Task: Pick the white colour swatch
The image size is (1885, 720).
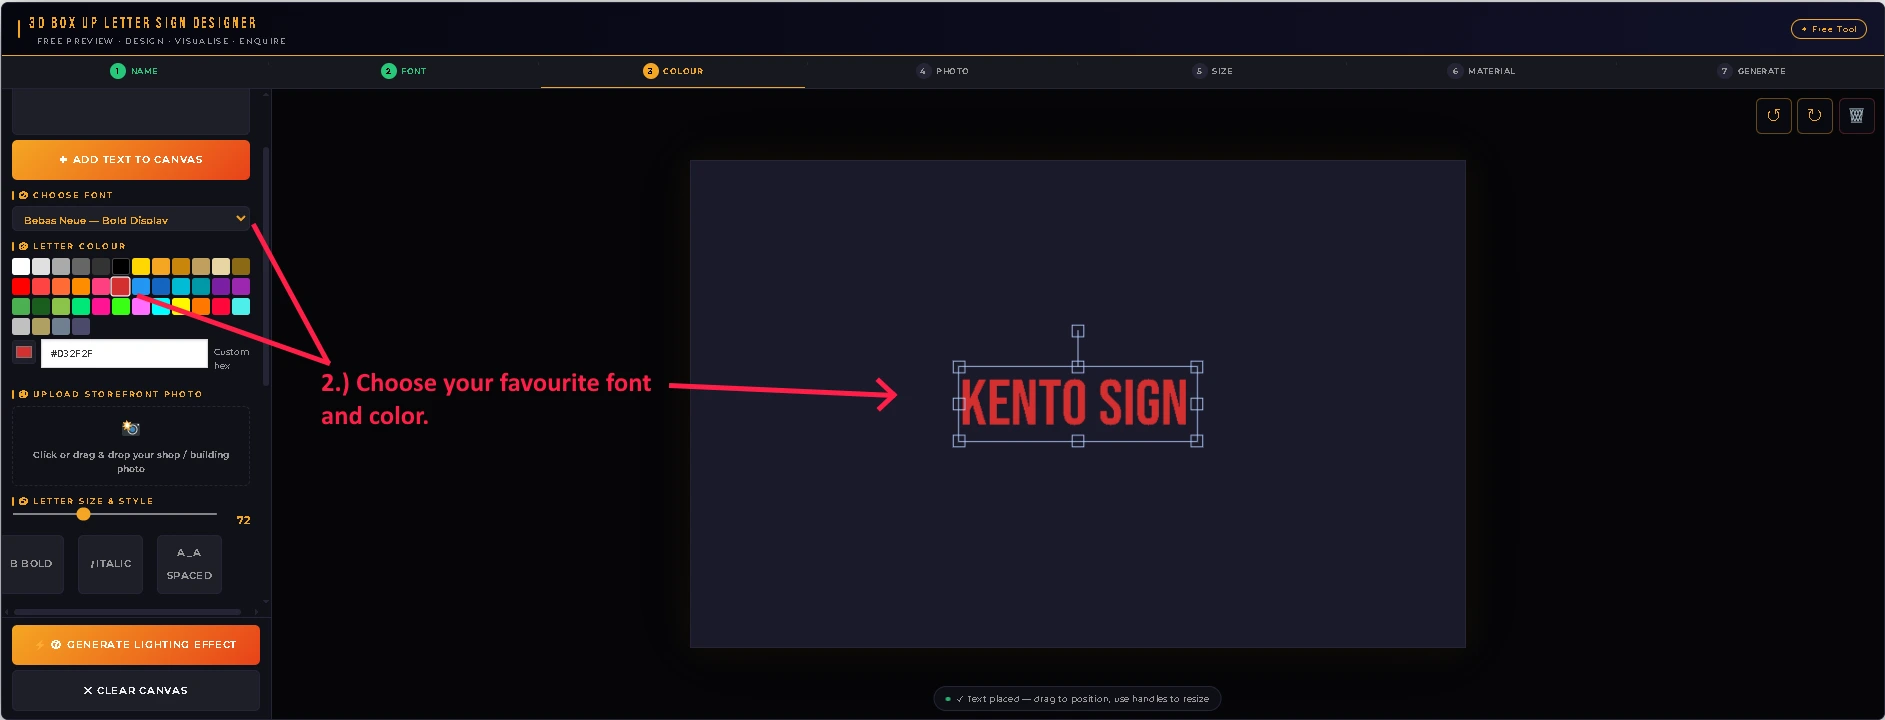Action: coord(21,266)
